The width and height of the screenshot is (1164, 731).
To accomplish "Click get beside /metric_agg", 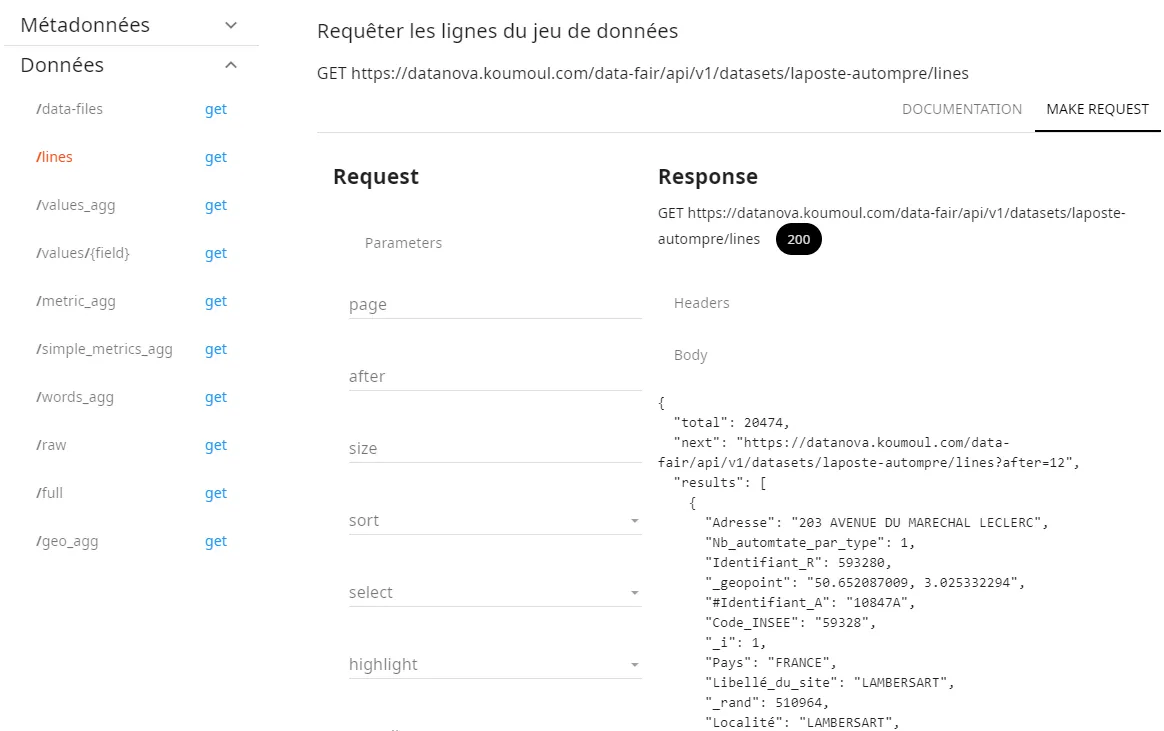I will 216,301.
